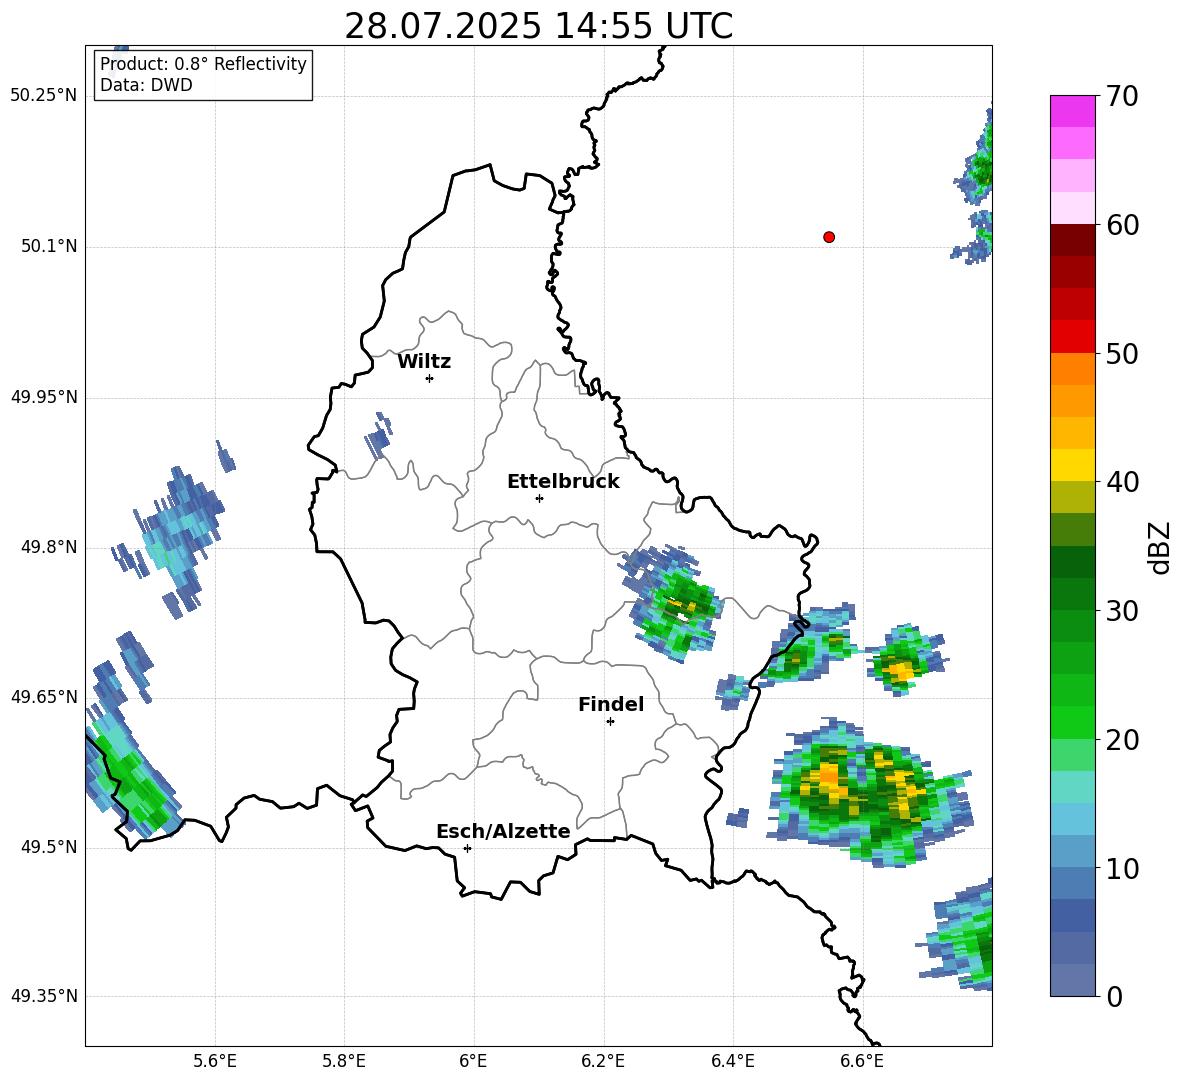Click the Findel label text
1184x1081 pixels.
tap(611, 704)
